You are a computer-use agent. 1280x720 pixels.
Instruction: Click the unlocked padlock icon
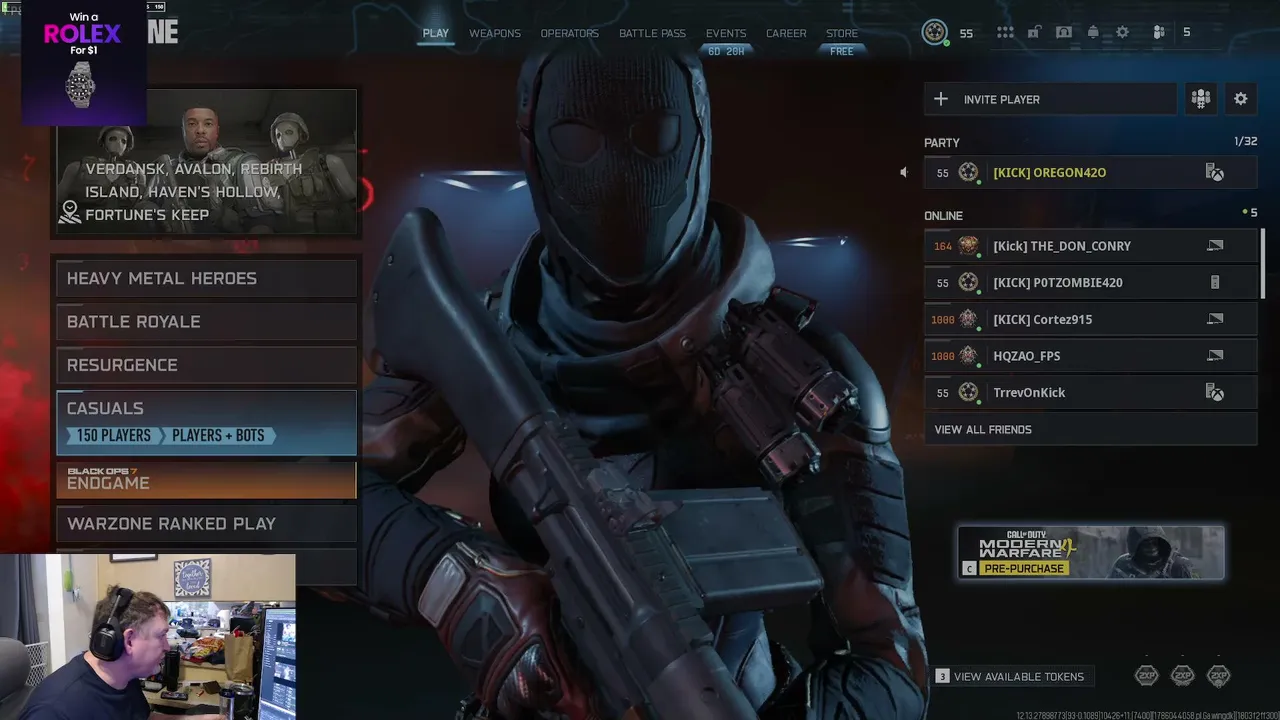1035,32
